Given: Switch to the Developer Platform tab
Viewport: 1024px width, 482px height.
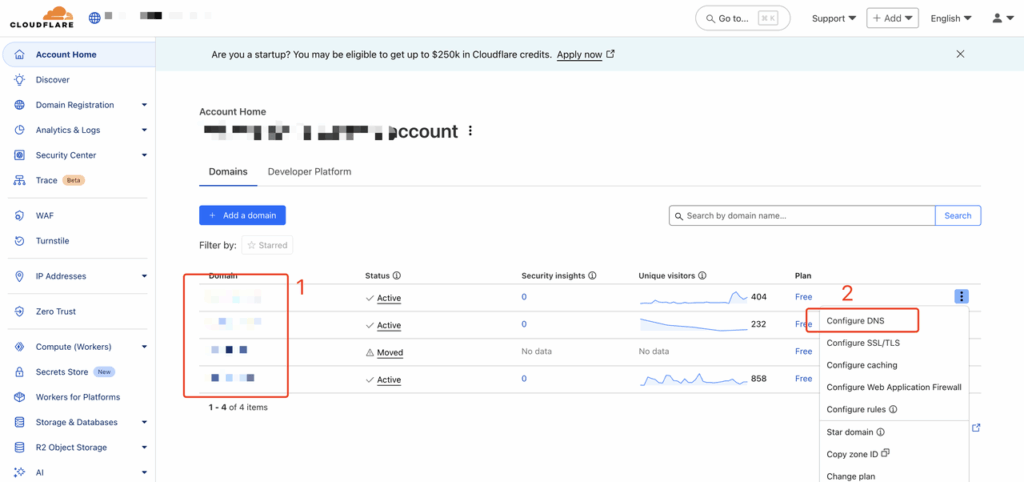Looking at the screenshot, I should coord(310,172).
